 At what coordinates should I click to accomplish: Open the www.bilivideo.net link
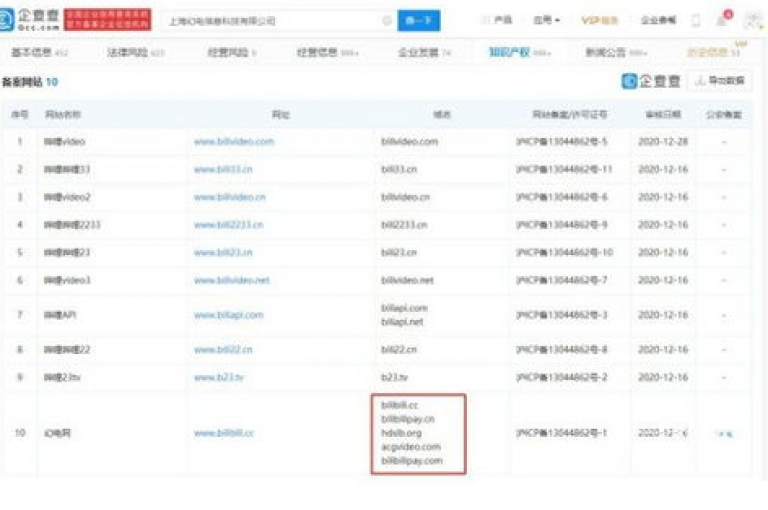pos(232,280)
